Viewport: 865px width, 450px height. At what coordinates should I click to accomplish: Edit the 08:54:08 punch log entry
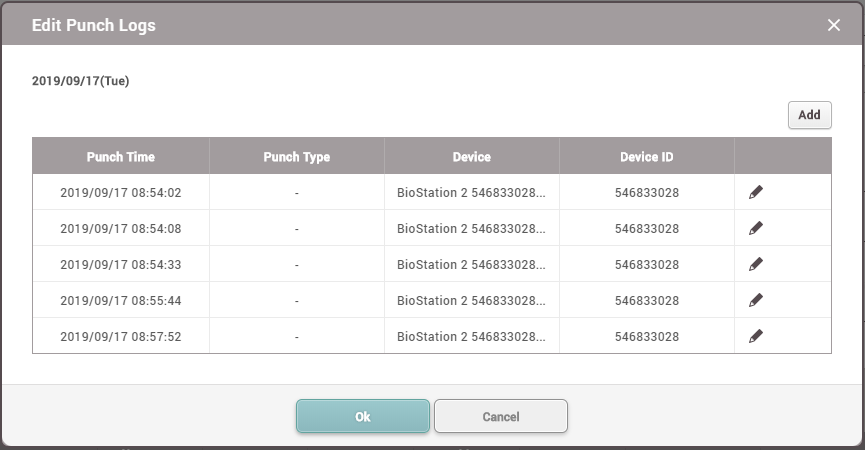tap(756, 228)
